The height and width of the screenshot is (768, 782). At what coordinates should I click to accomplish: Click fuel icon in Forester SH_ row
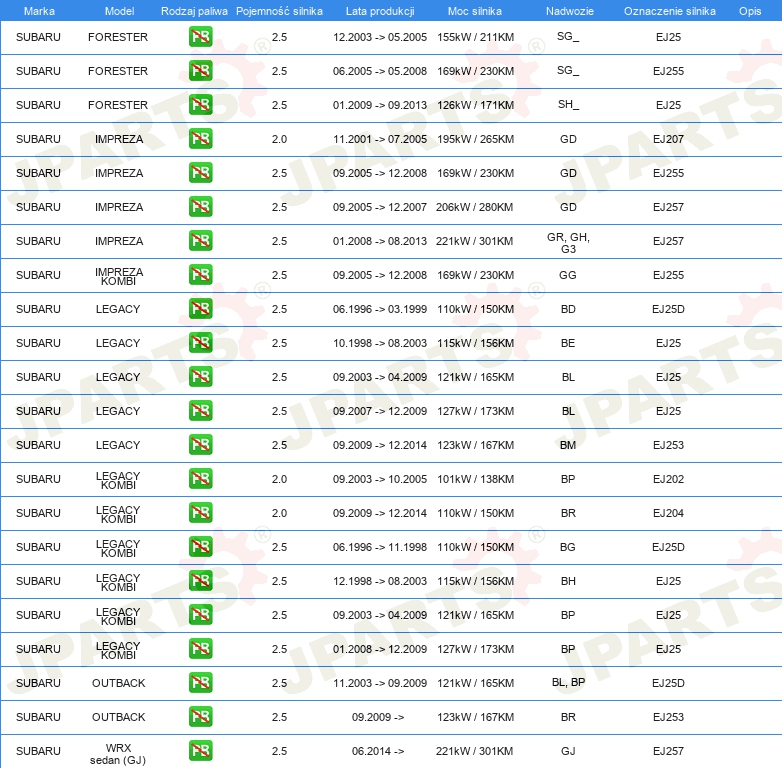200,105
